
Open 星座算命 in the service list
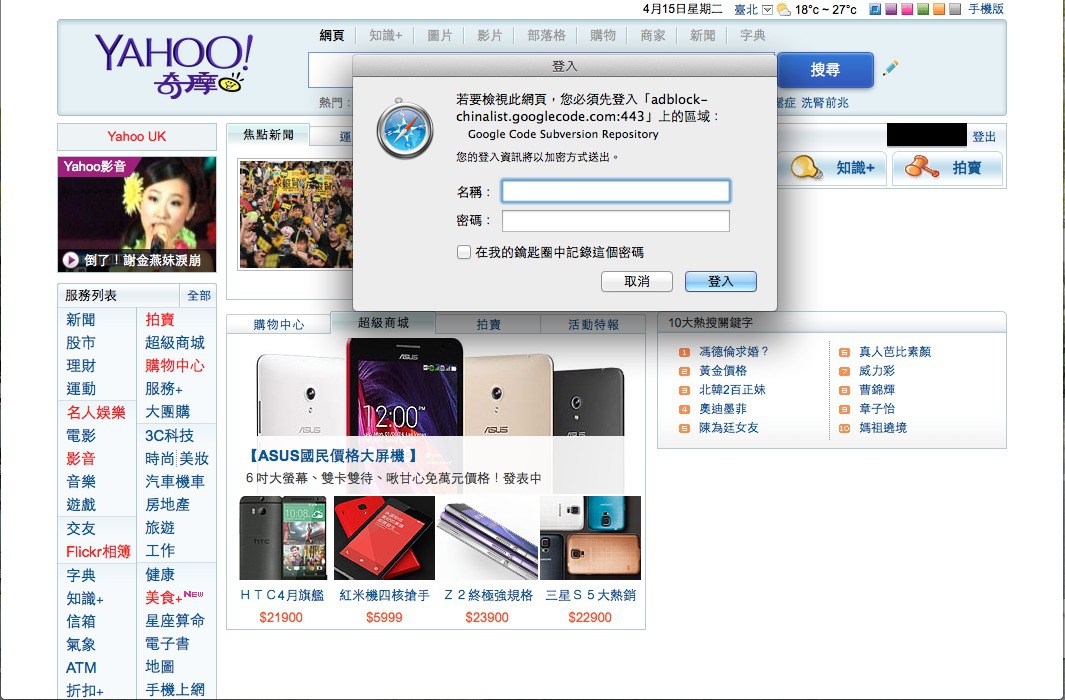(x=175, y=621)
